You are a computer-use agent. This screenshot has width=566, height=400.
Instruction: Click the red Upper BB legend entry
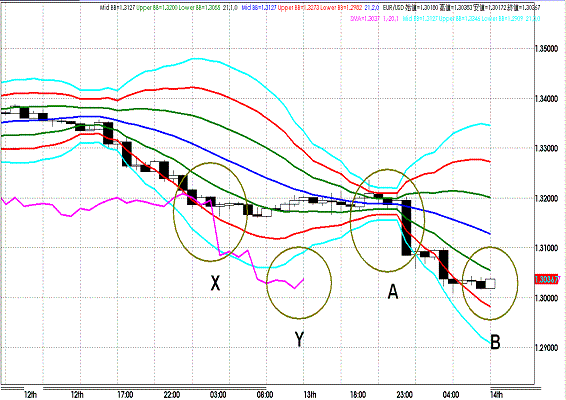(x=299, y=7)
